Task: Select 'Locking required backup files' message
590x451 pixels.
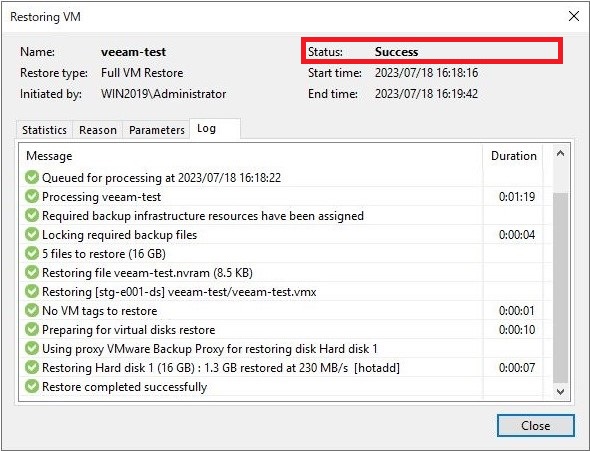Action: pyautogui.click(x=120, y=235)
